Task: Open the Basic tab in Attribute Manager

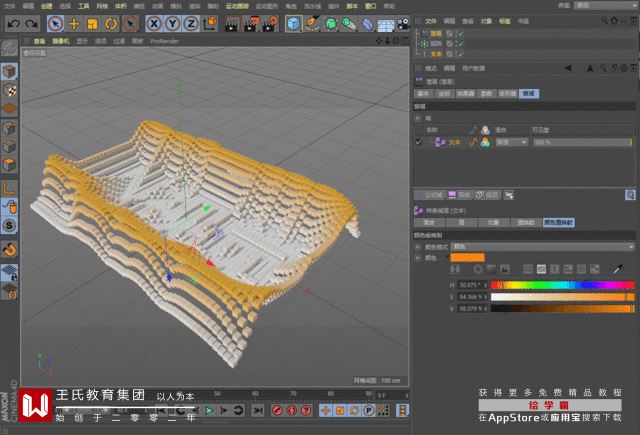Action: 423,93
